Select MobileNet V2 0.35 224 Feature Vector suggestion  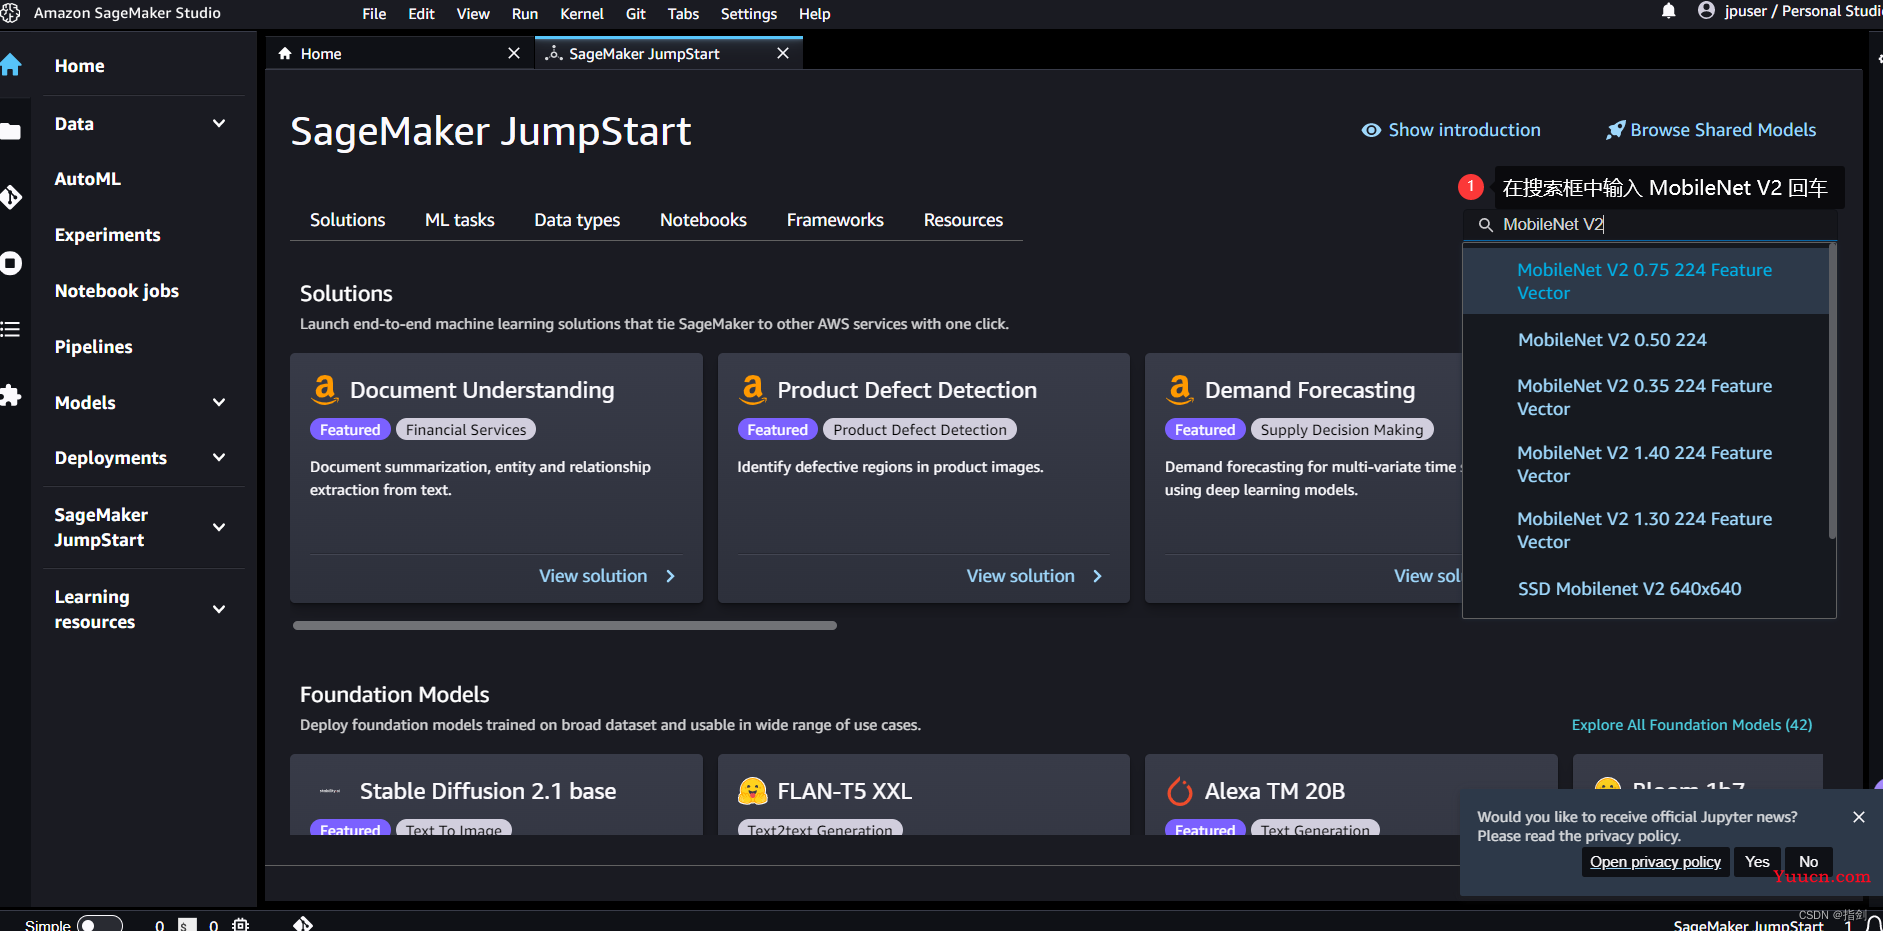pos(1646,397)
